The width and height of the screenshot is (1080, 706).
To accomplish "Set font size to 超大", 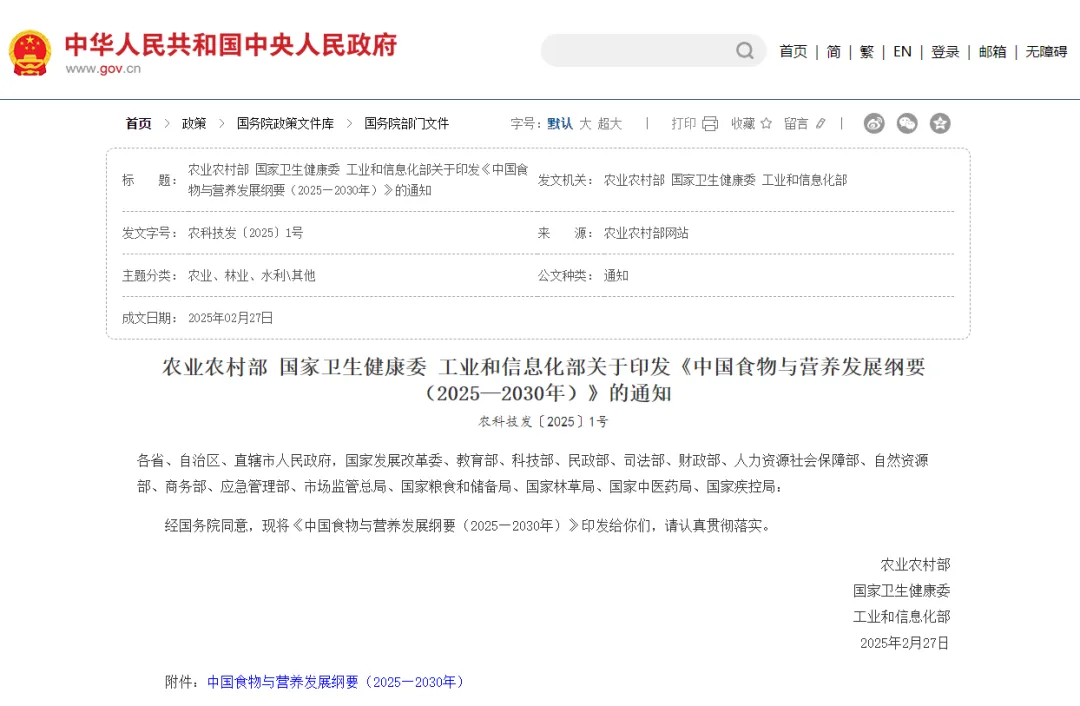I will click(610, 123).
